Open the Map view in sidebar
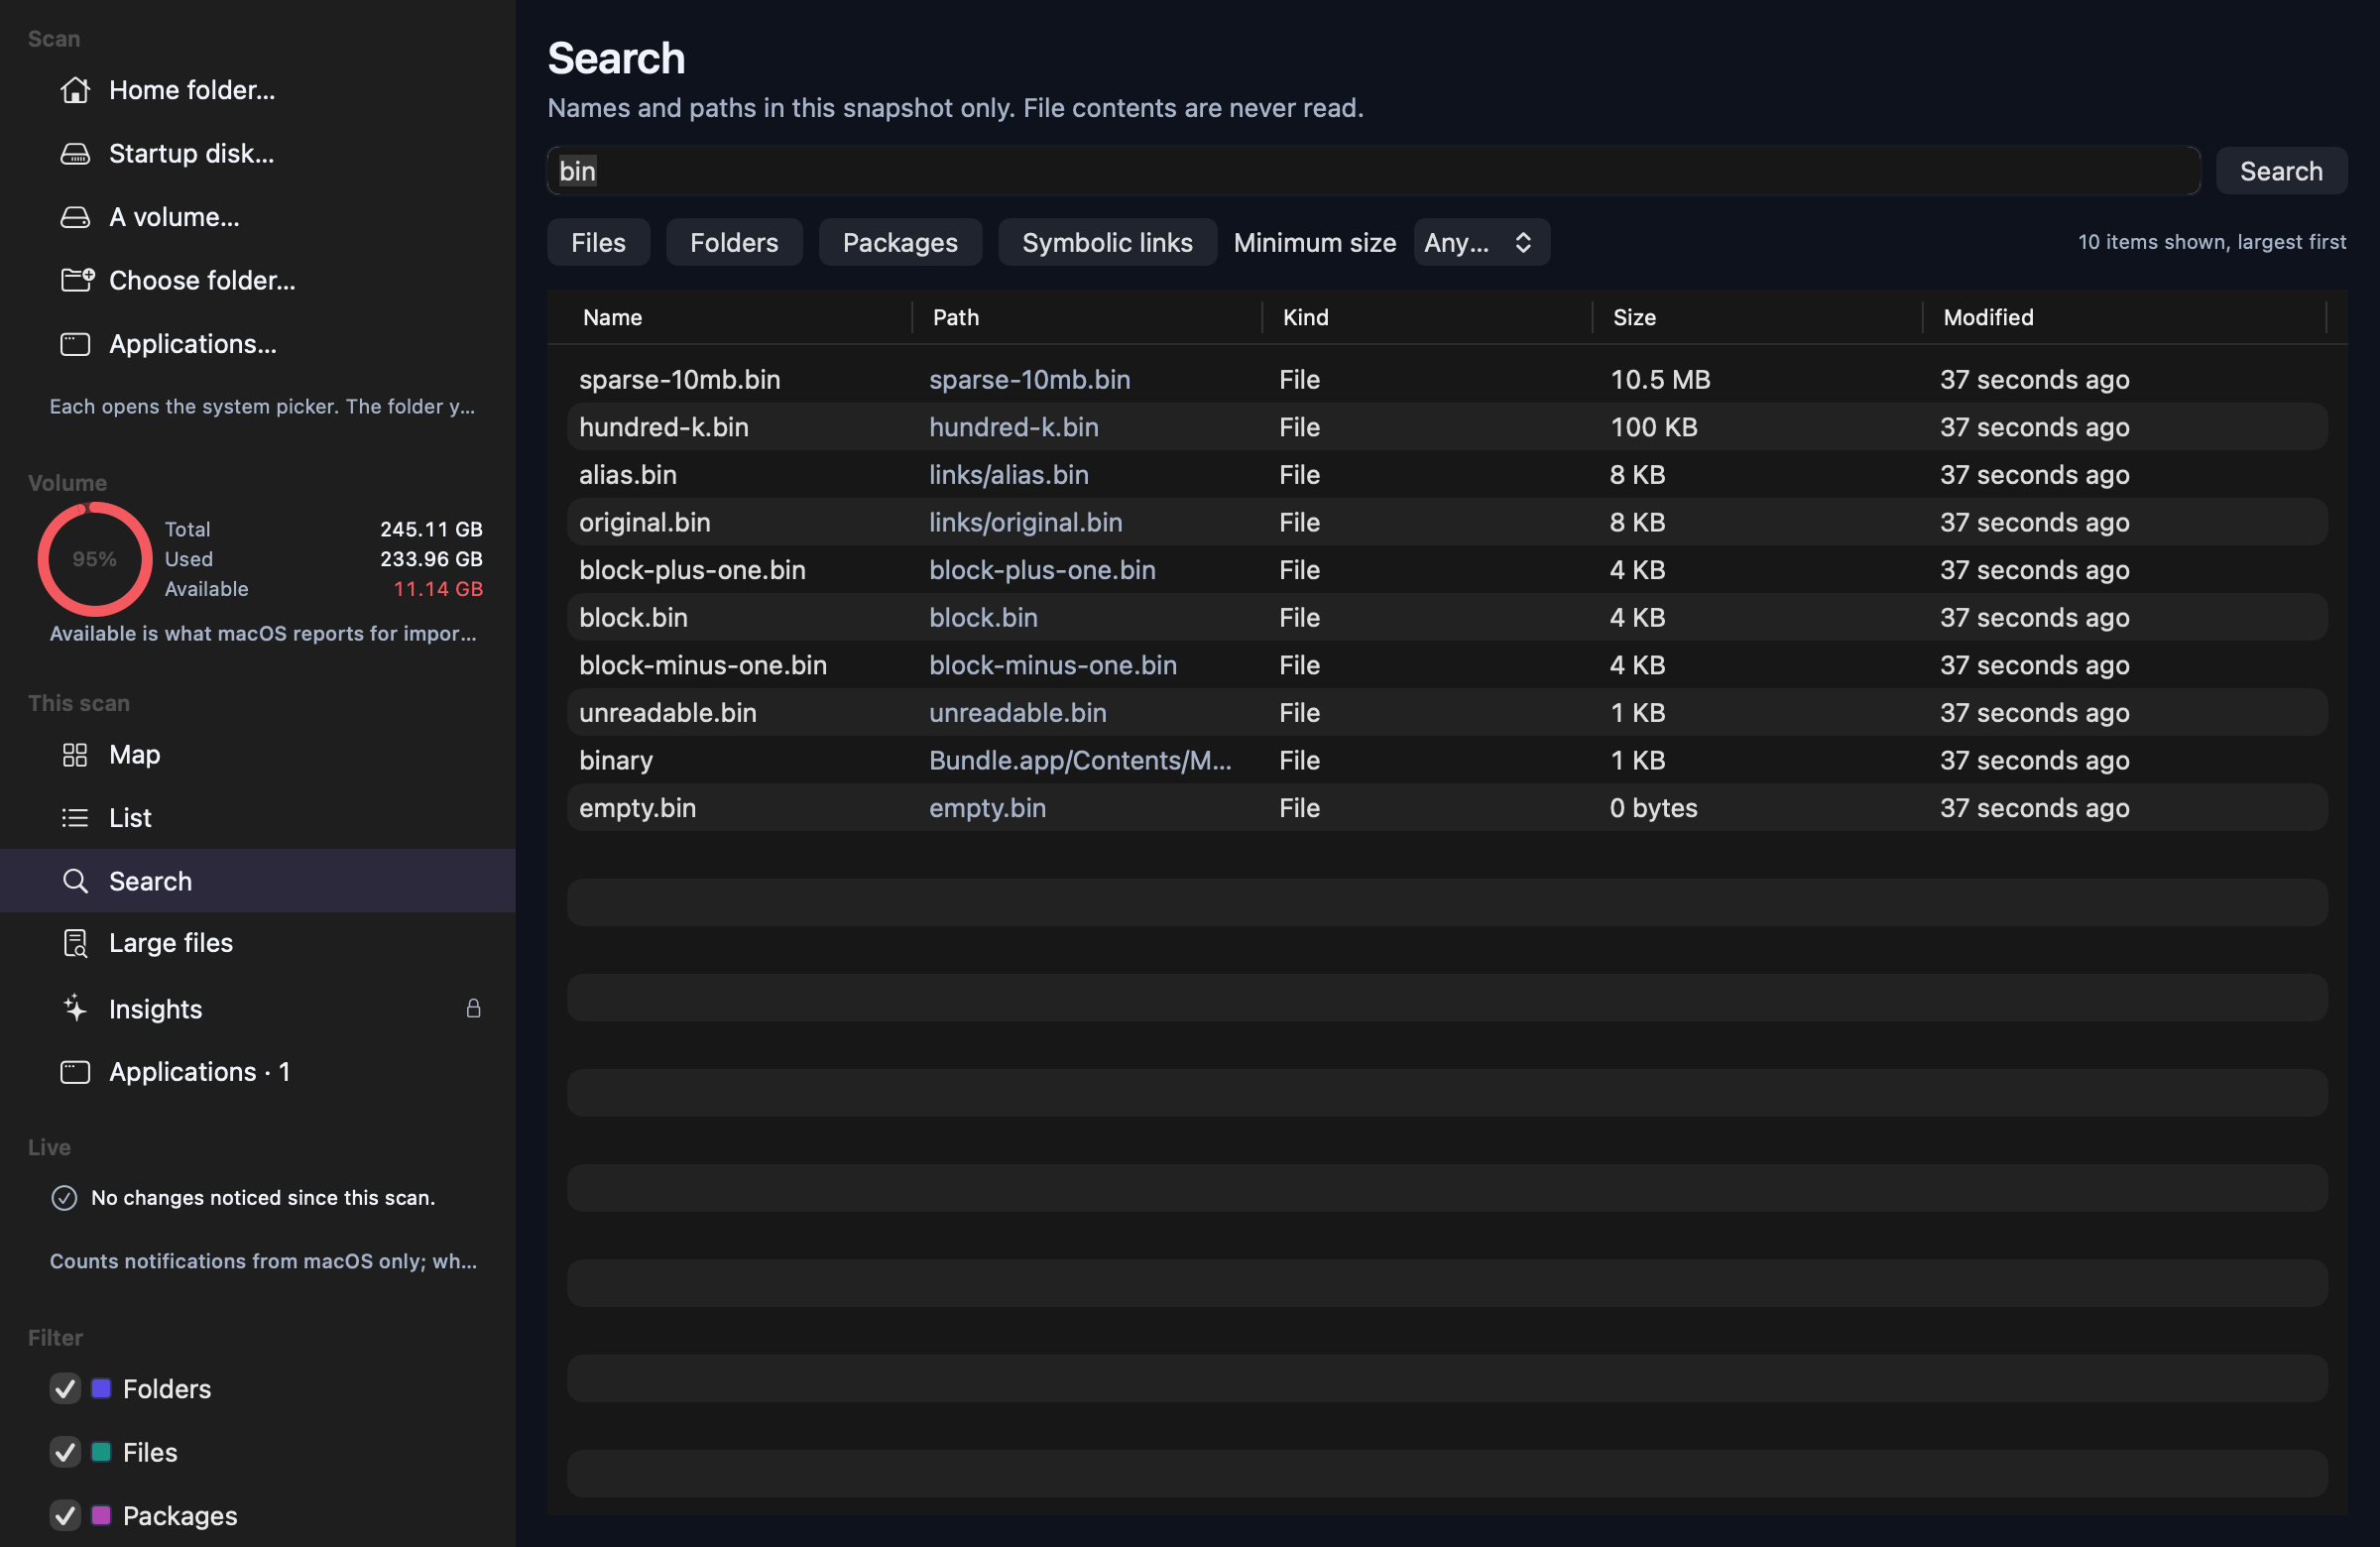2380x1547 pixels. pos(258,755)
